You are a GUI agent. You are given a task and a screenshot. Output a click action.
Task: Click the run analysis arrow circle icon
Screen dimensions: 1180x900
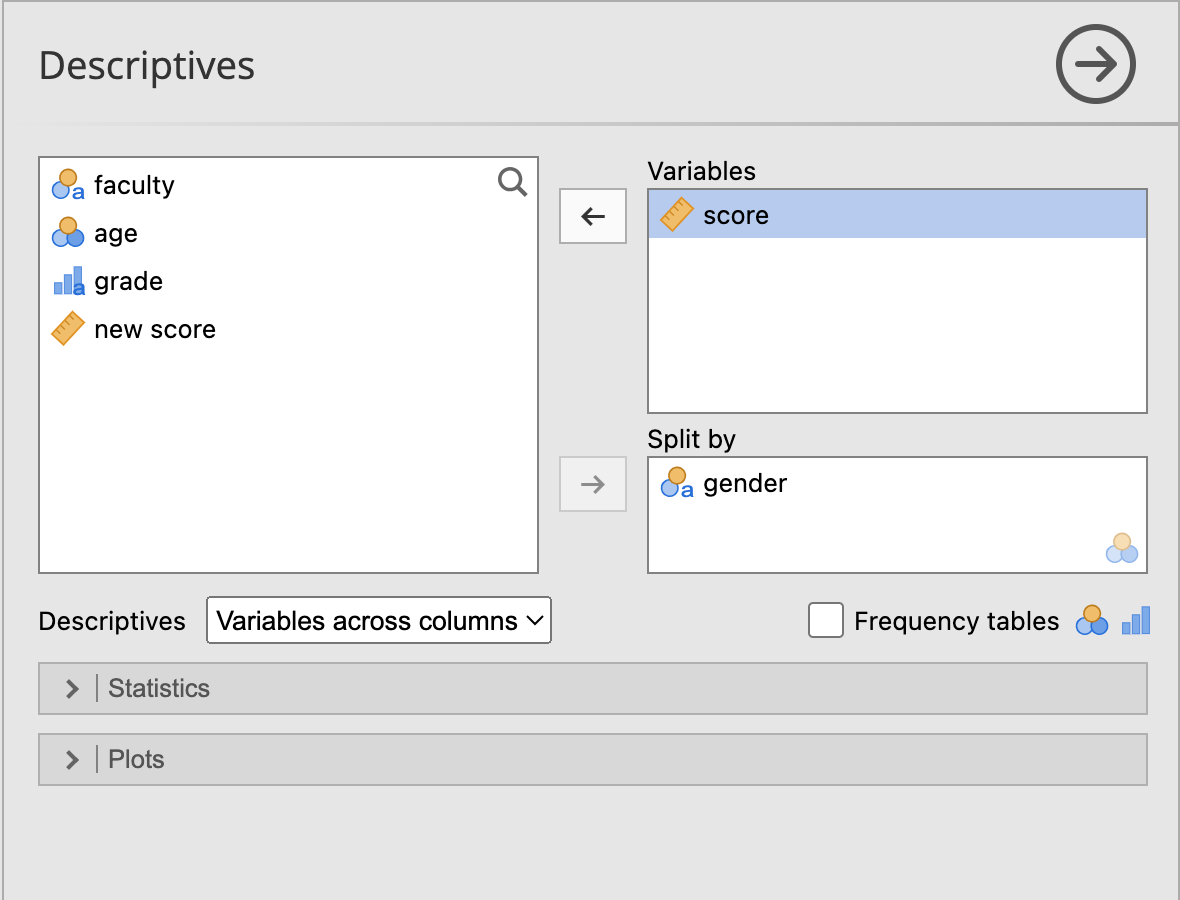[1096, 65]
